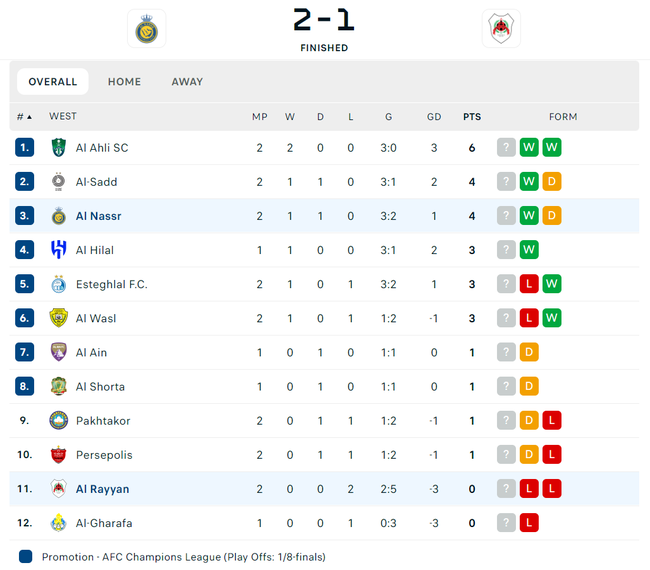The width and height of the screenshot is (650, 570).
Task: Sort the standings by the PTS column
Action: pyautogui.click(x=472, y=117)
